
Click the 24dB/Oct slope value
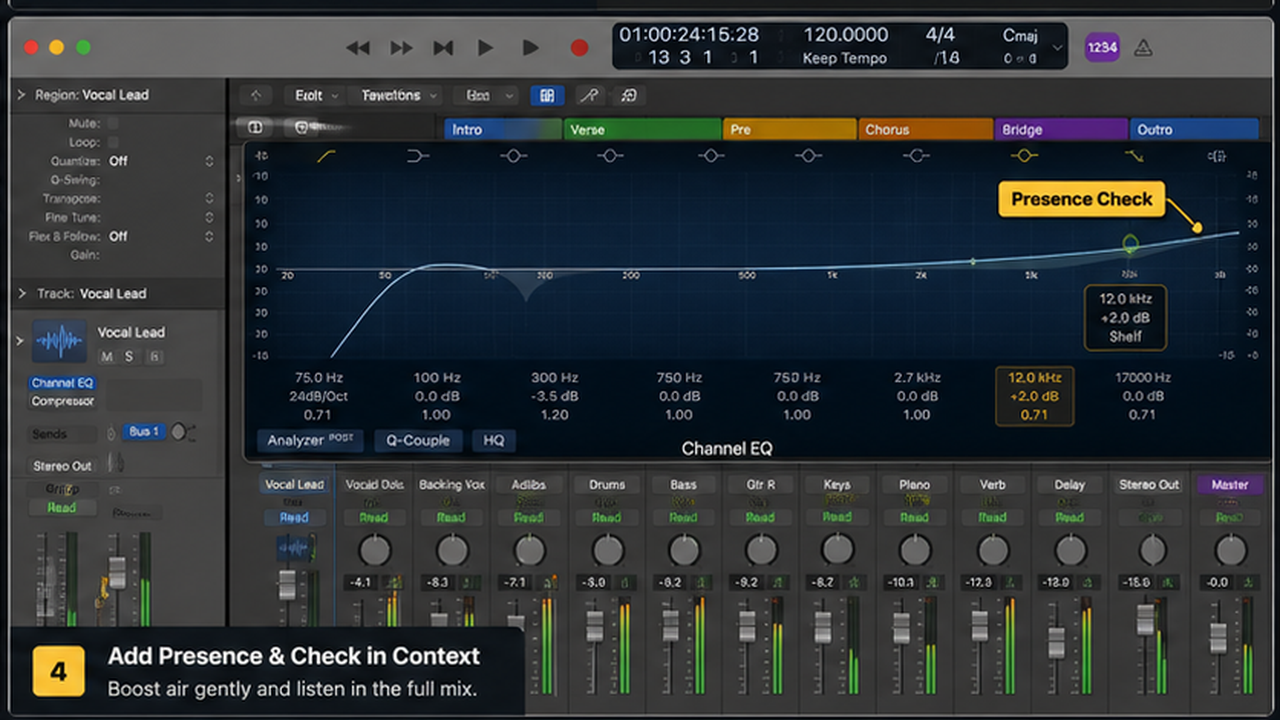(x=319, y=396)
